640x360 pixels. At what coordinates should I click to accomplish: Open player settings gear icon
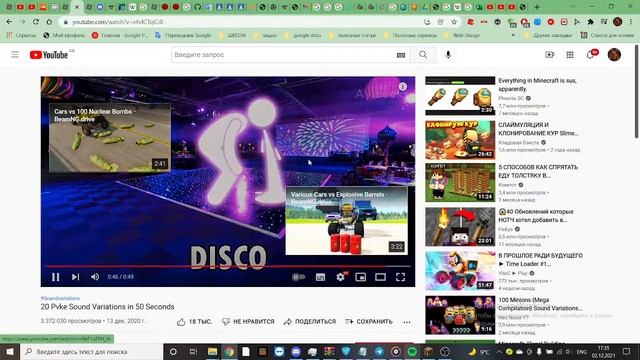click(340, 277)
